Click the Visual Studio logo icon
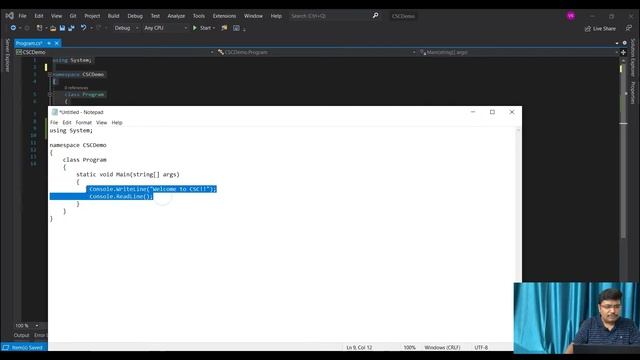 [10, 16]
